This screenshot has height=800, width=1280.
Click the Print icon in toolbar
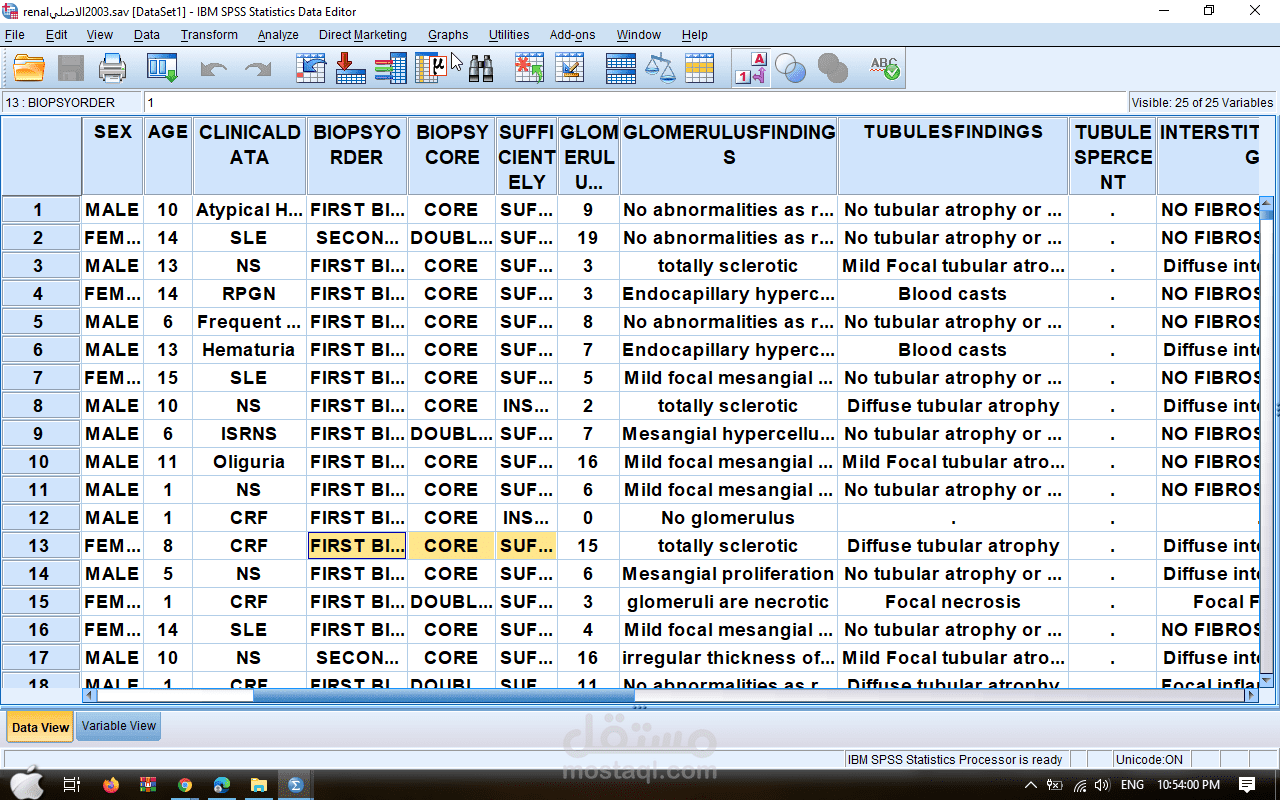pyautogui.click(x=113, y=69)
